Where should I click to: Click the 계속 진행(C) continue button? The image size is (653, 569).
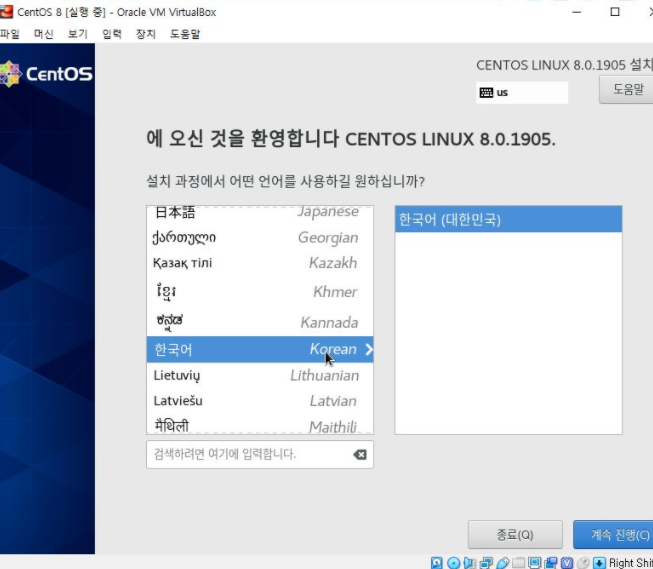613,534
